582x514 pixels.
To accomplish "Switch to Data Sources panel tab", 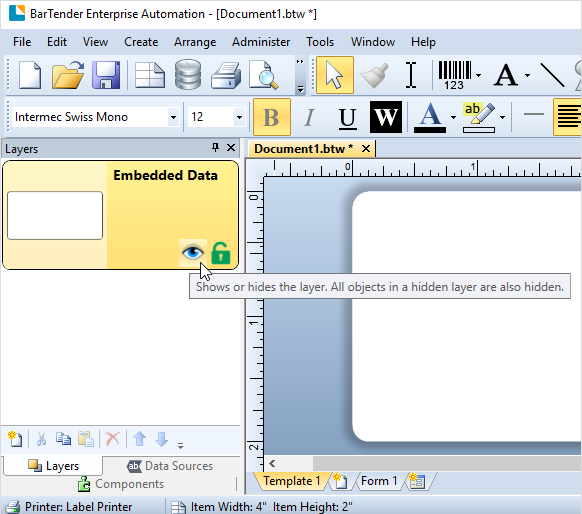I will (x=170, y=466).
